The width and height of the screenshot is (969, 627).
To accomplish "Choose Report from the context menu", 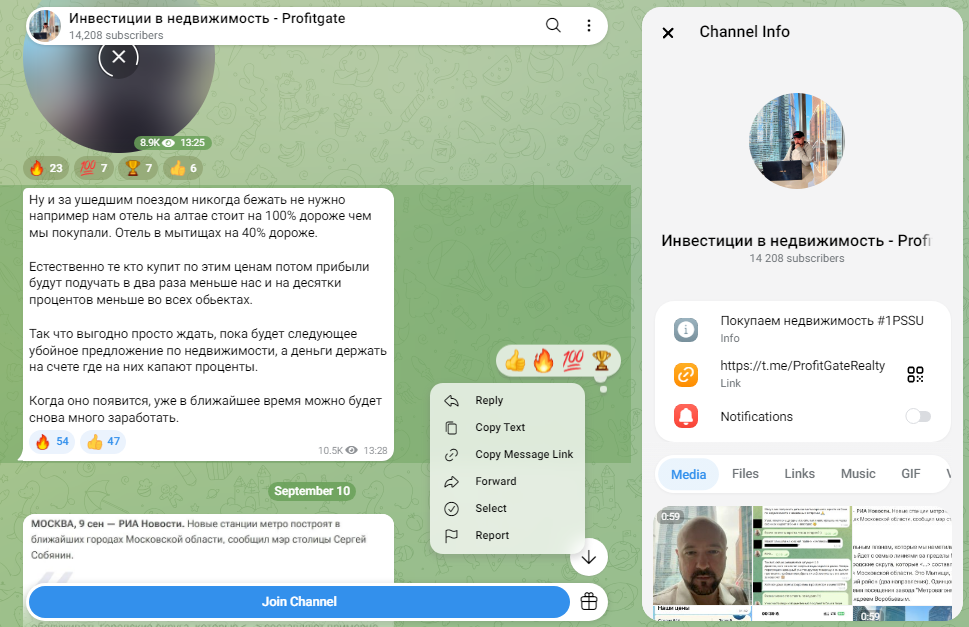I will (x=507, y=536).
